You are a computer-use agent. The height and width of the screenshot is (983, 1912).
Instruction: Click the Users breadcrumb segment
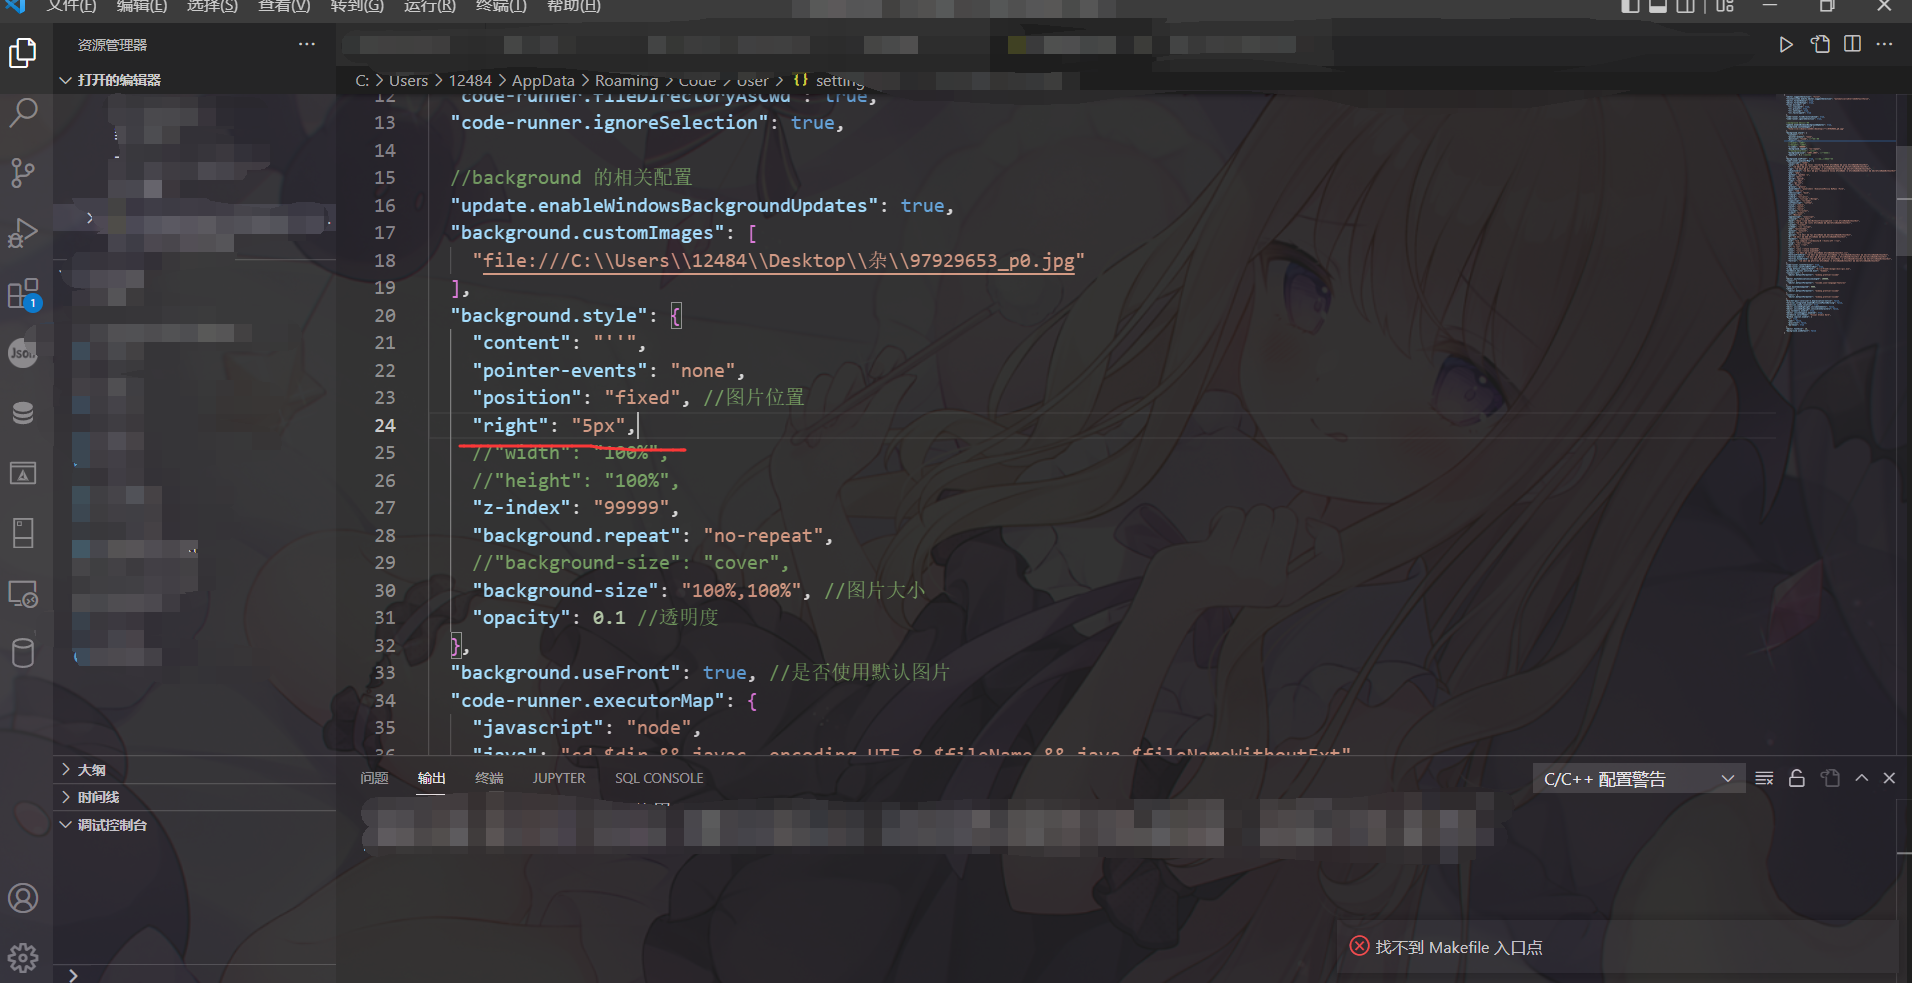(408, 81)
